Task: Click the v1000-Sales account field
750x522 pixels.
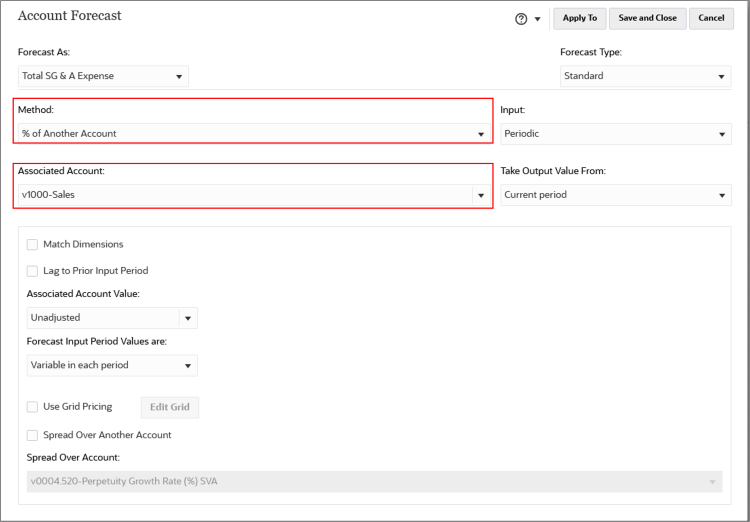Action: pyautogui.click(x=240, y=195)
